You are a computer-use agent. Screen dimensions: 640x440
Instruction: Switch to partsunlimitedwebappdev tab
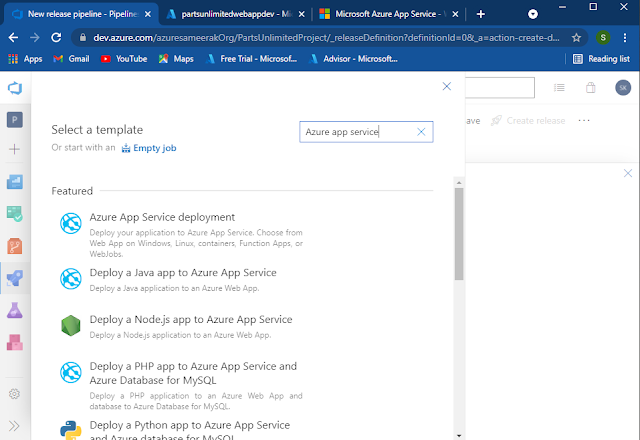coord(236,14)
